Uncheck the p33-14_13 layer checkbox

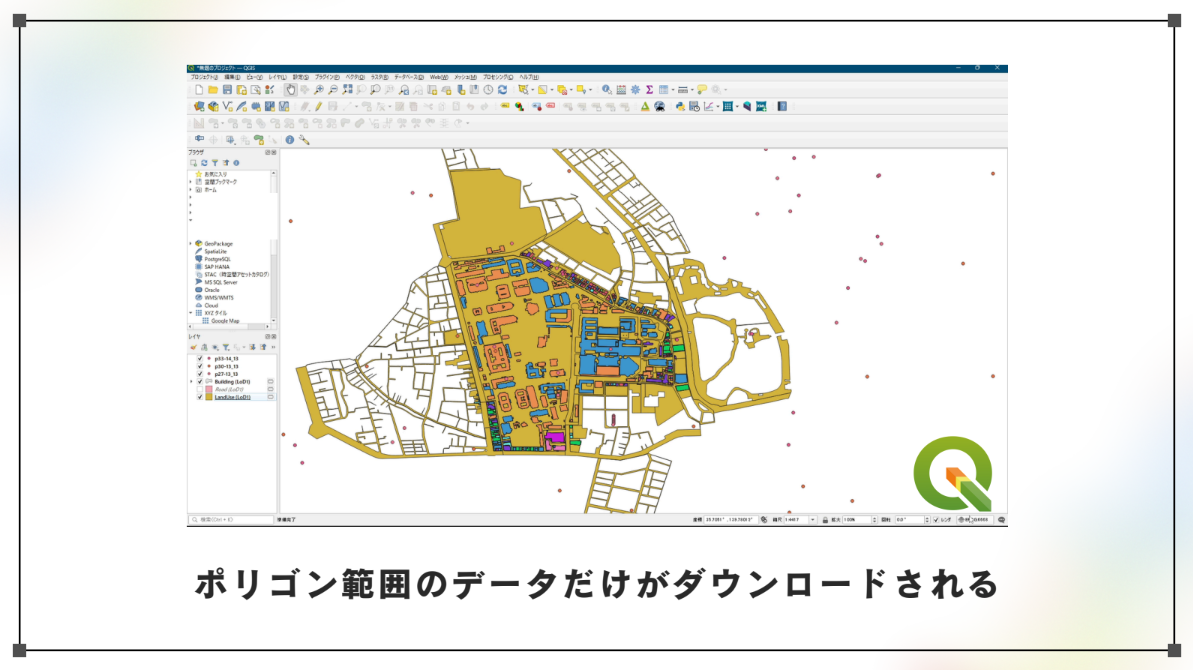click(200, 359)
